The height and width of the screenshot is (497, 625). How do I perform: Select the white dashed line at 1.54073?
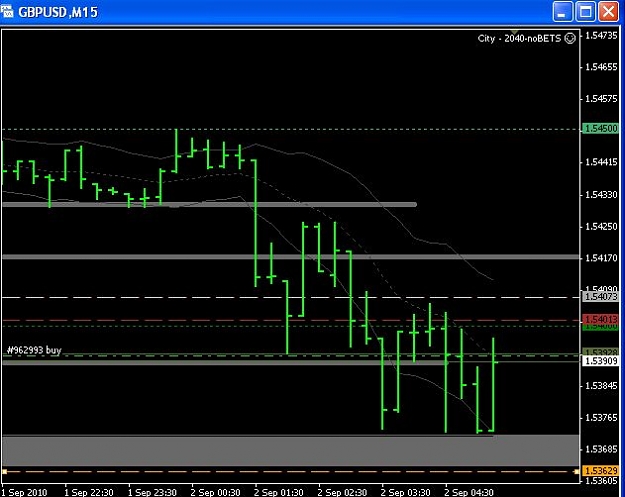pos(291,297)
